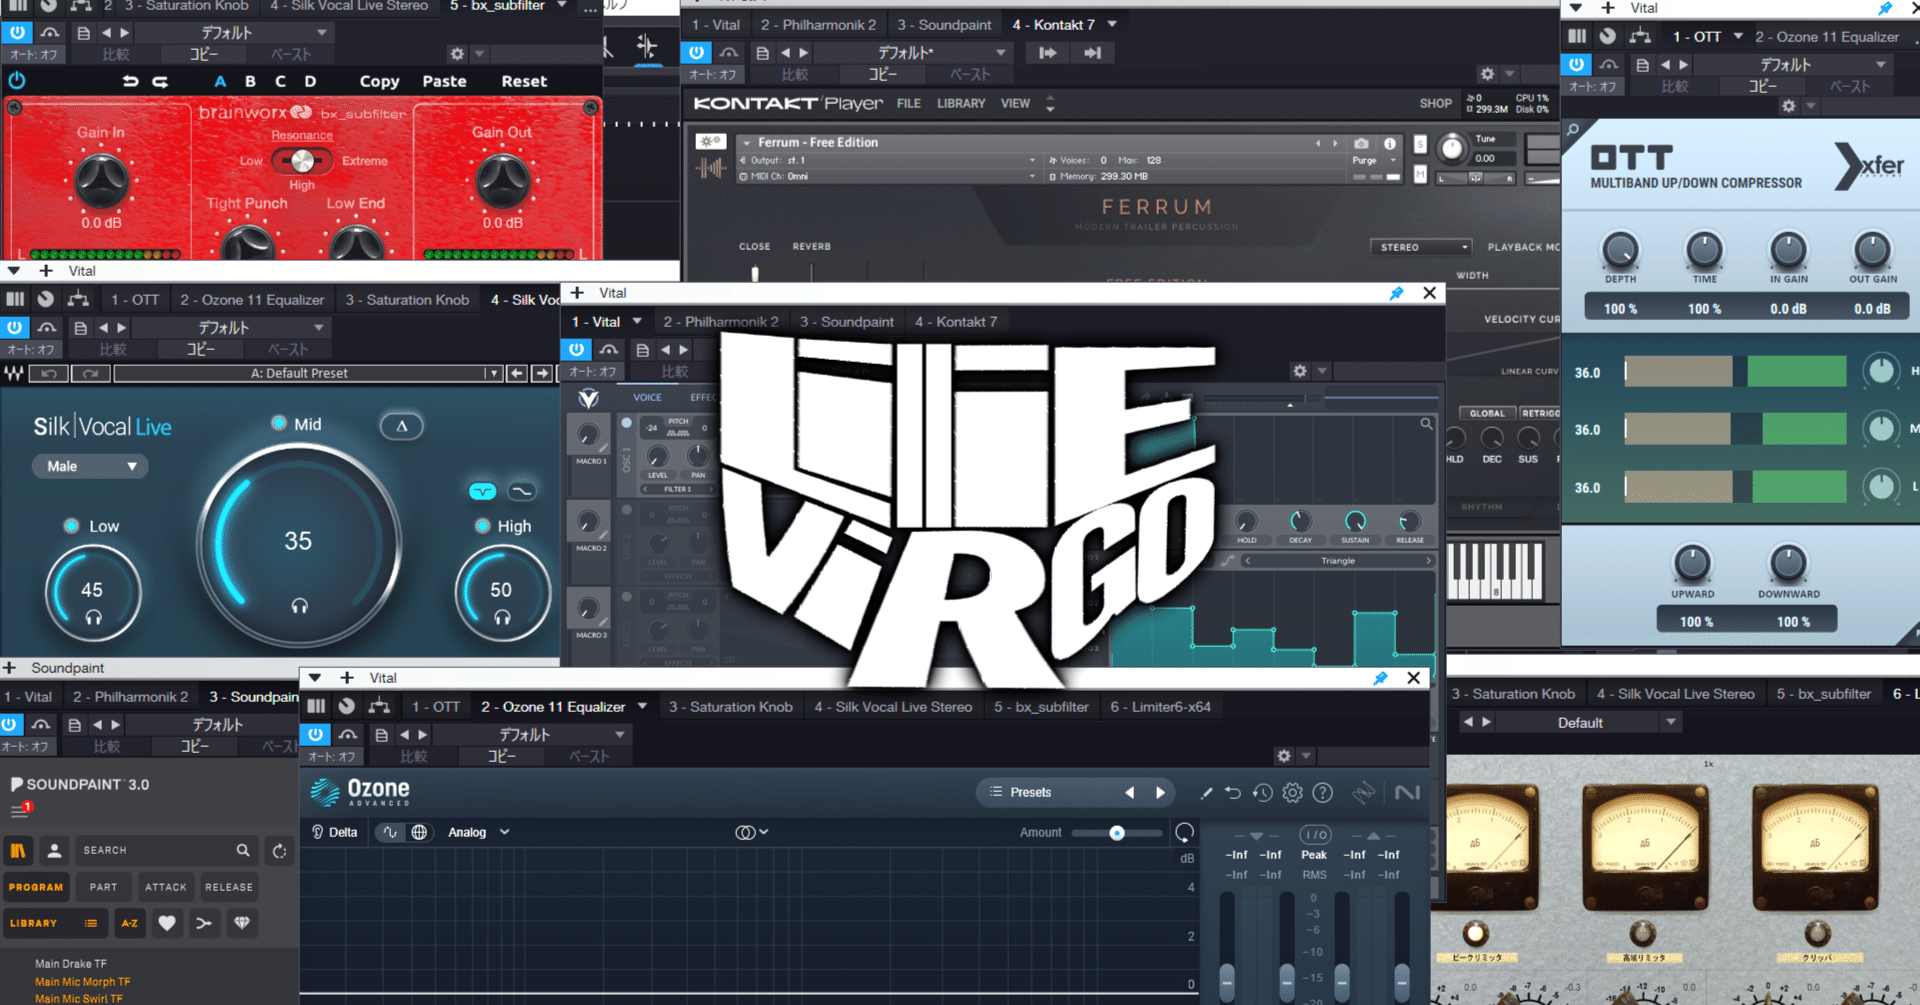
Task: Toggle the High band on Silk Vocal
Action: tap(482, 526)
